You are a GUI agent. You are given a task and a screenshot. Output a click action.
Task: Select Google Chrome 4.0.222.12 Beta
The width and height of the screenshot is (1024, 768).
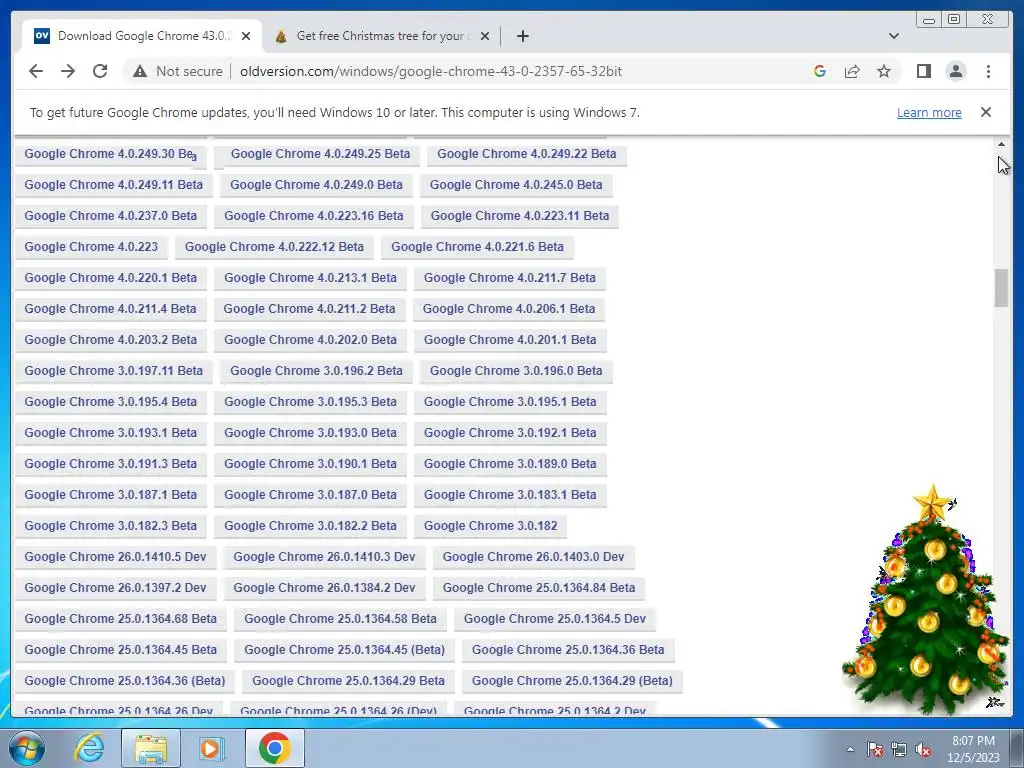click(x=274, y=247)
